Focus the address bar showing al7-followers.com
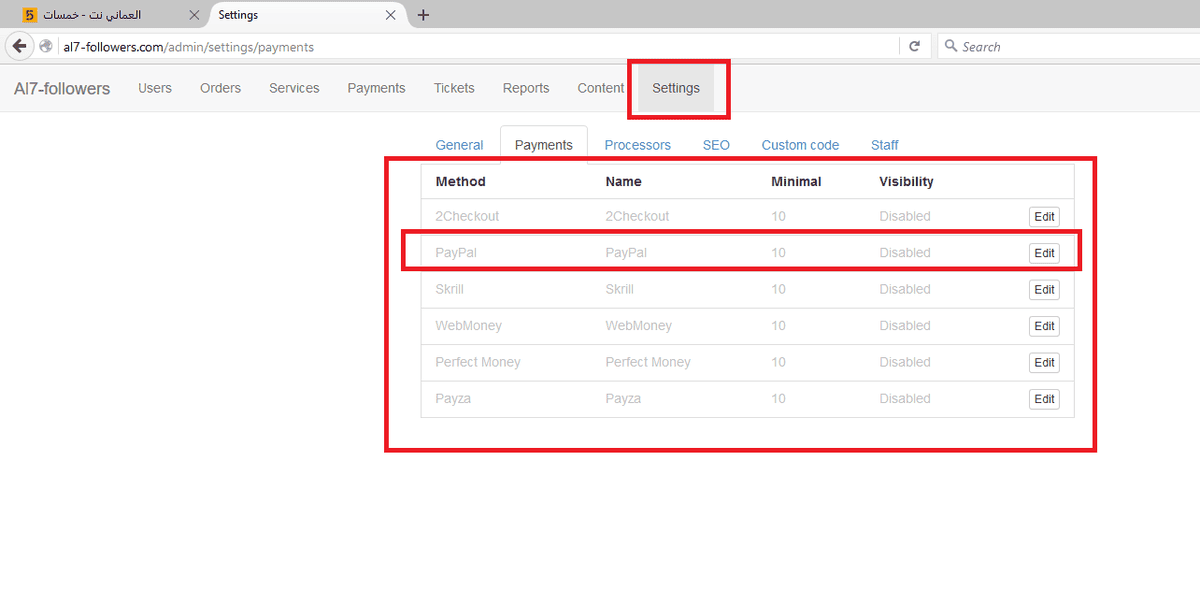Screen dimensions: 1200x591 click(480, 46)
